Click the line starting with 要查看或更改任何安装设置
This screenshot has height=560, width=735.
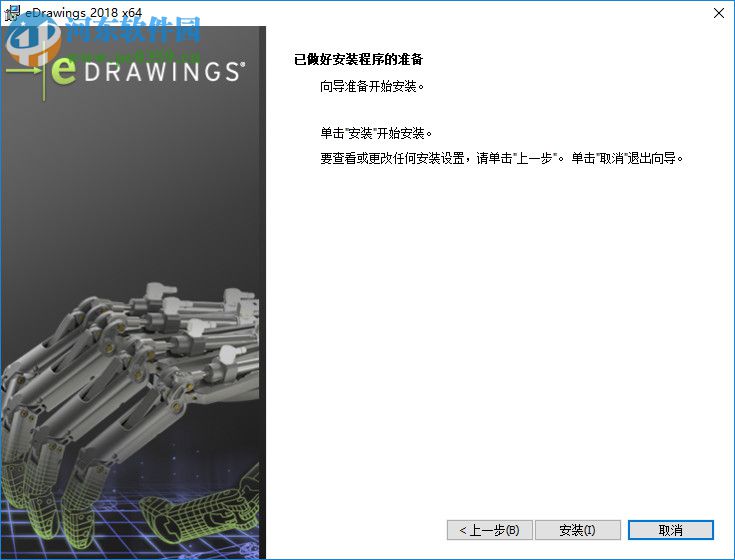click(x=502, y=158)
